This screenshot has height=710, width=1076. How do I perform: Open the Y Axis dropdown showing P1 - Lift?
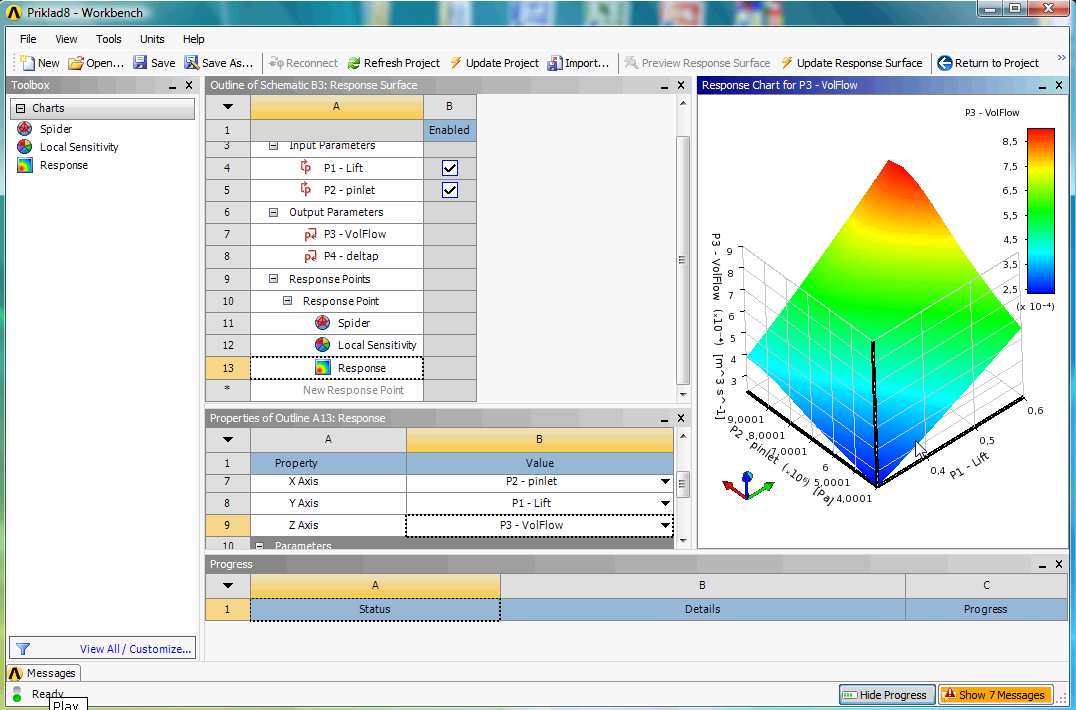(x=665, y=504)
